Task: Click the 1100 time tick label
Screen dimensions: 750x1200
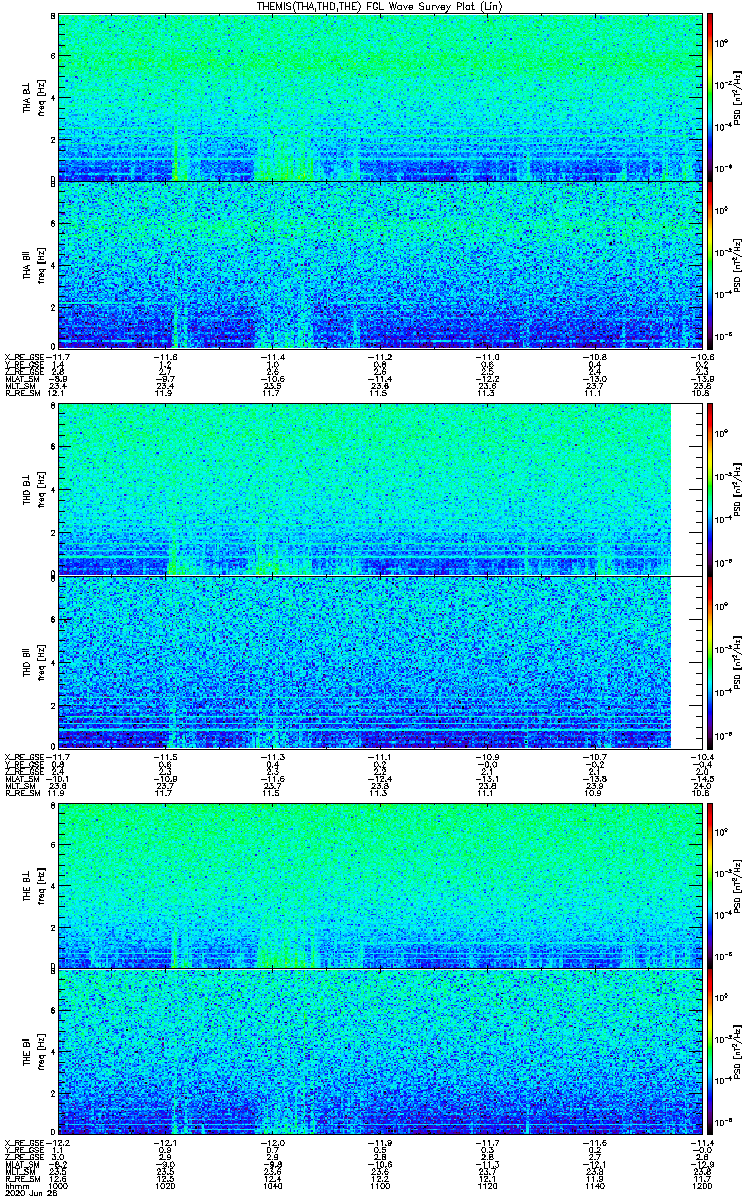Action: coord(380,1186)
